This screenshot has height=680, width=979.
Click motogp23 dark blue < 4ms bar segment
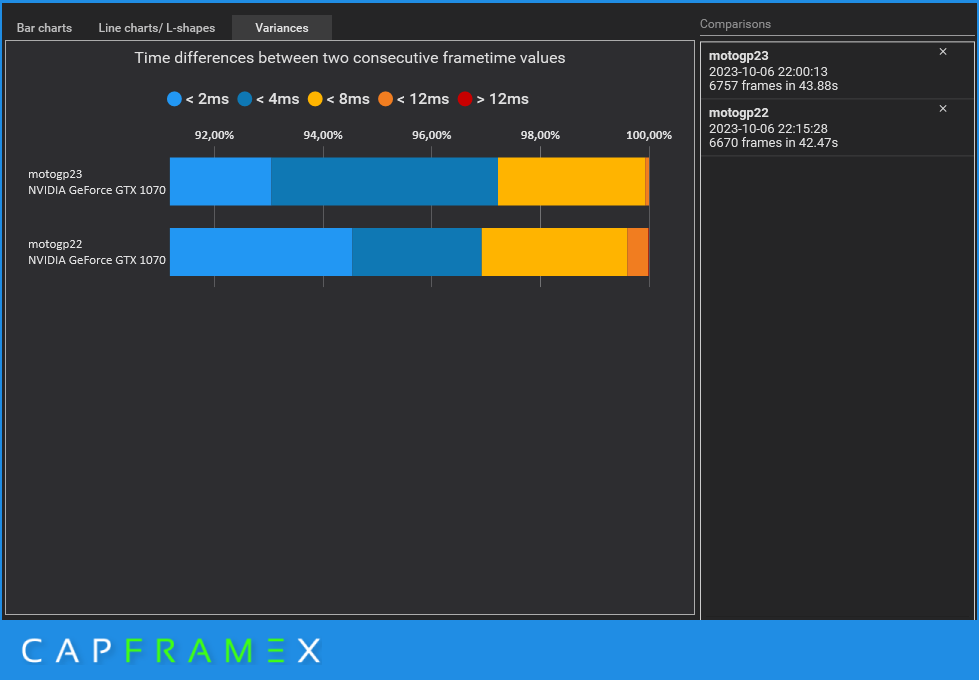(385, 181)
